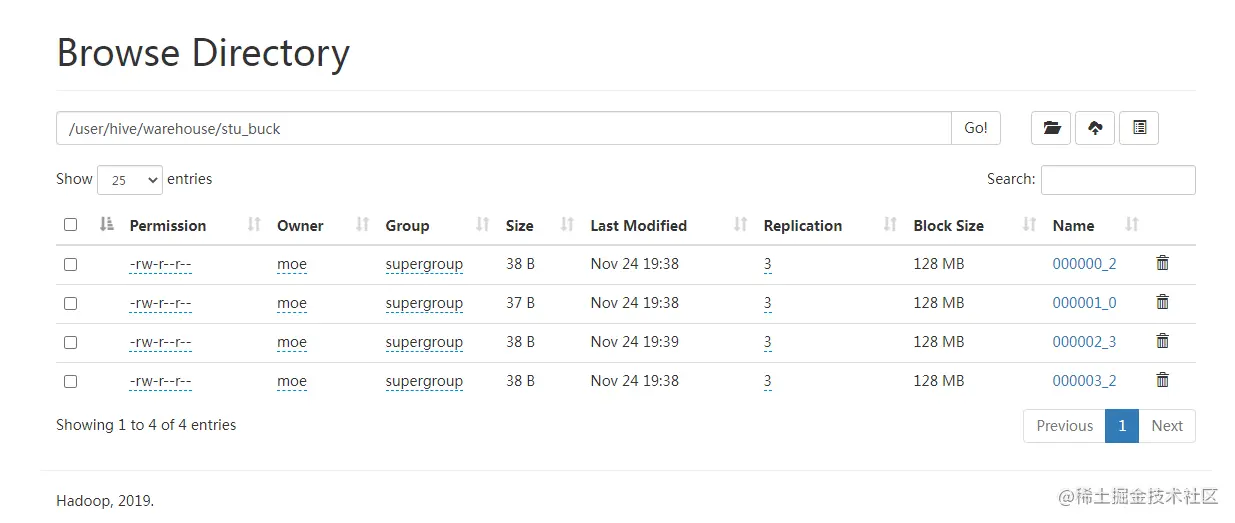Go to Next page
Viewport: 1235px width, 523px height.
(1167, 426)
